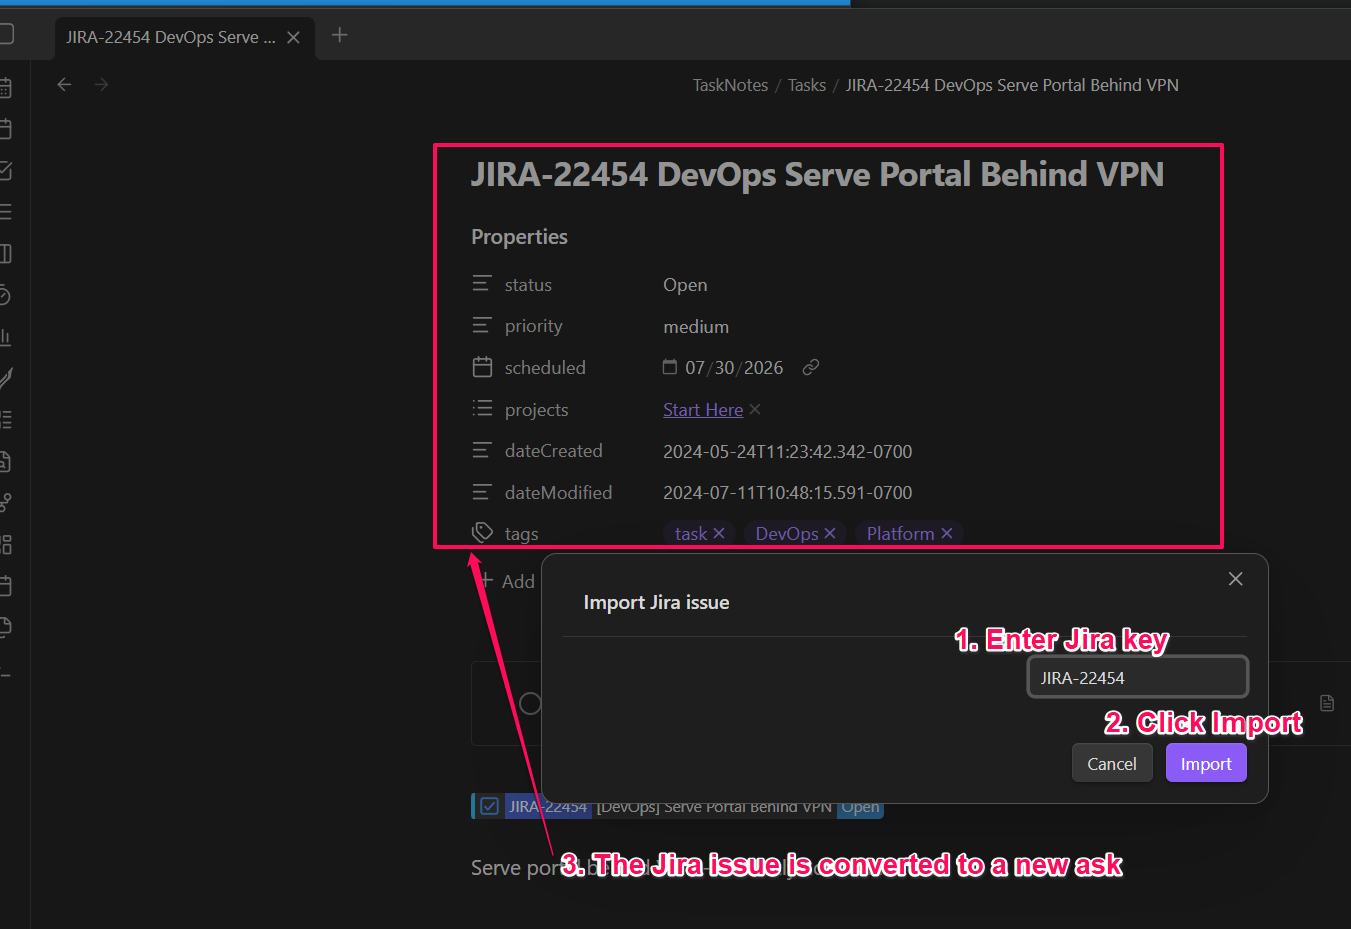Open the DevOps tag
This screenshot has height=929, width=1351.
[787, 534]
